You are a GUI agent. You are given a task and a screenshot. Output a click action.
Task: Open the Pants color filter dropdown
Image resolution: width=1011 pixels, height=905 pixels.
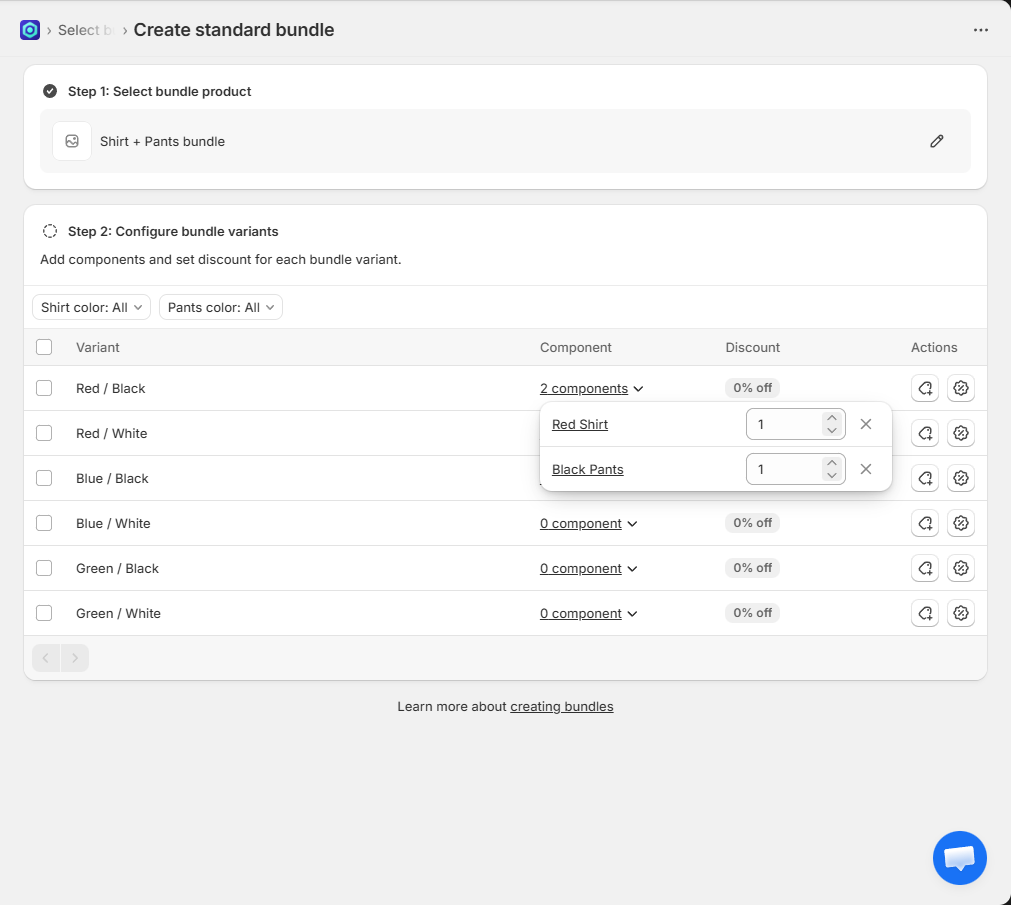point(220,307)
